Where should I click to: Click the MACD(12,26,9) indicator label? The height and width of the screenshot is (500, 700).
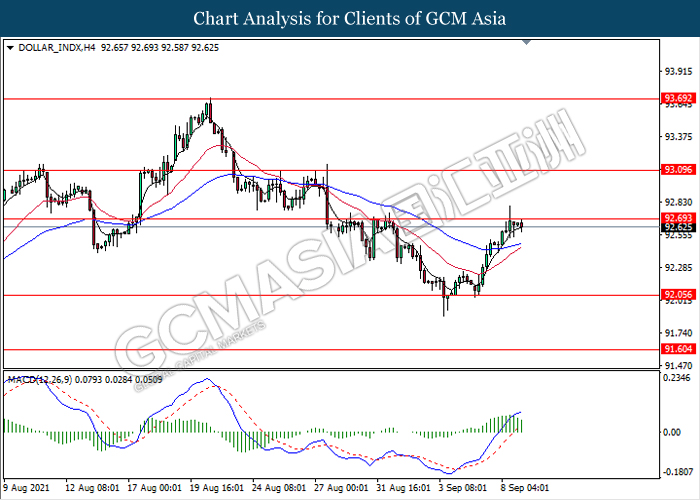40,380
